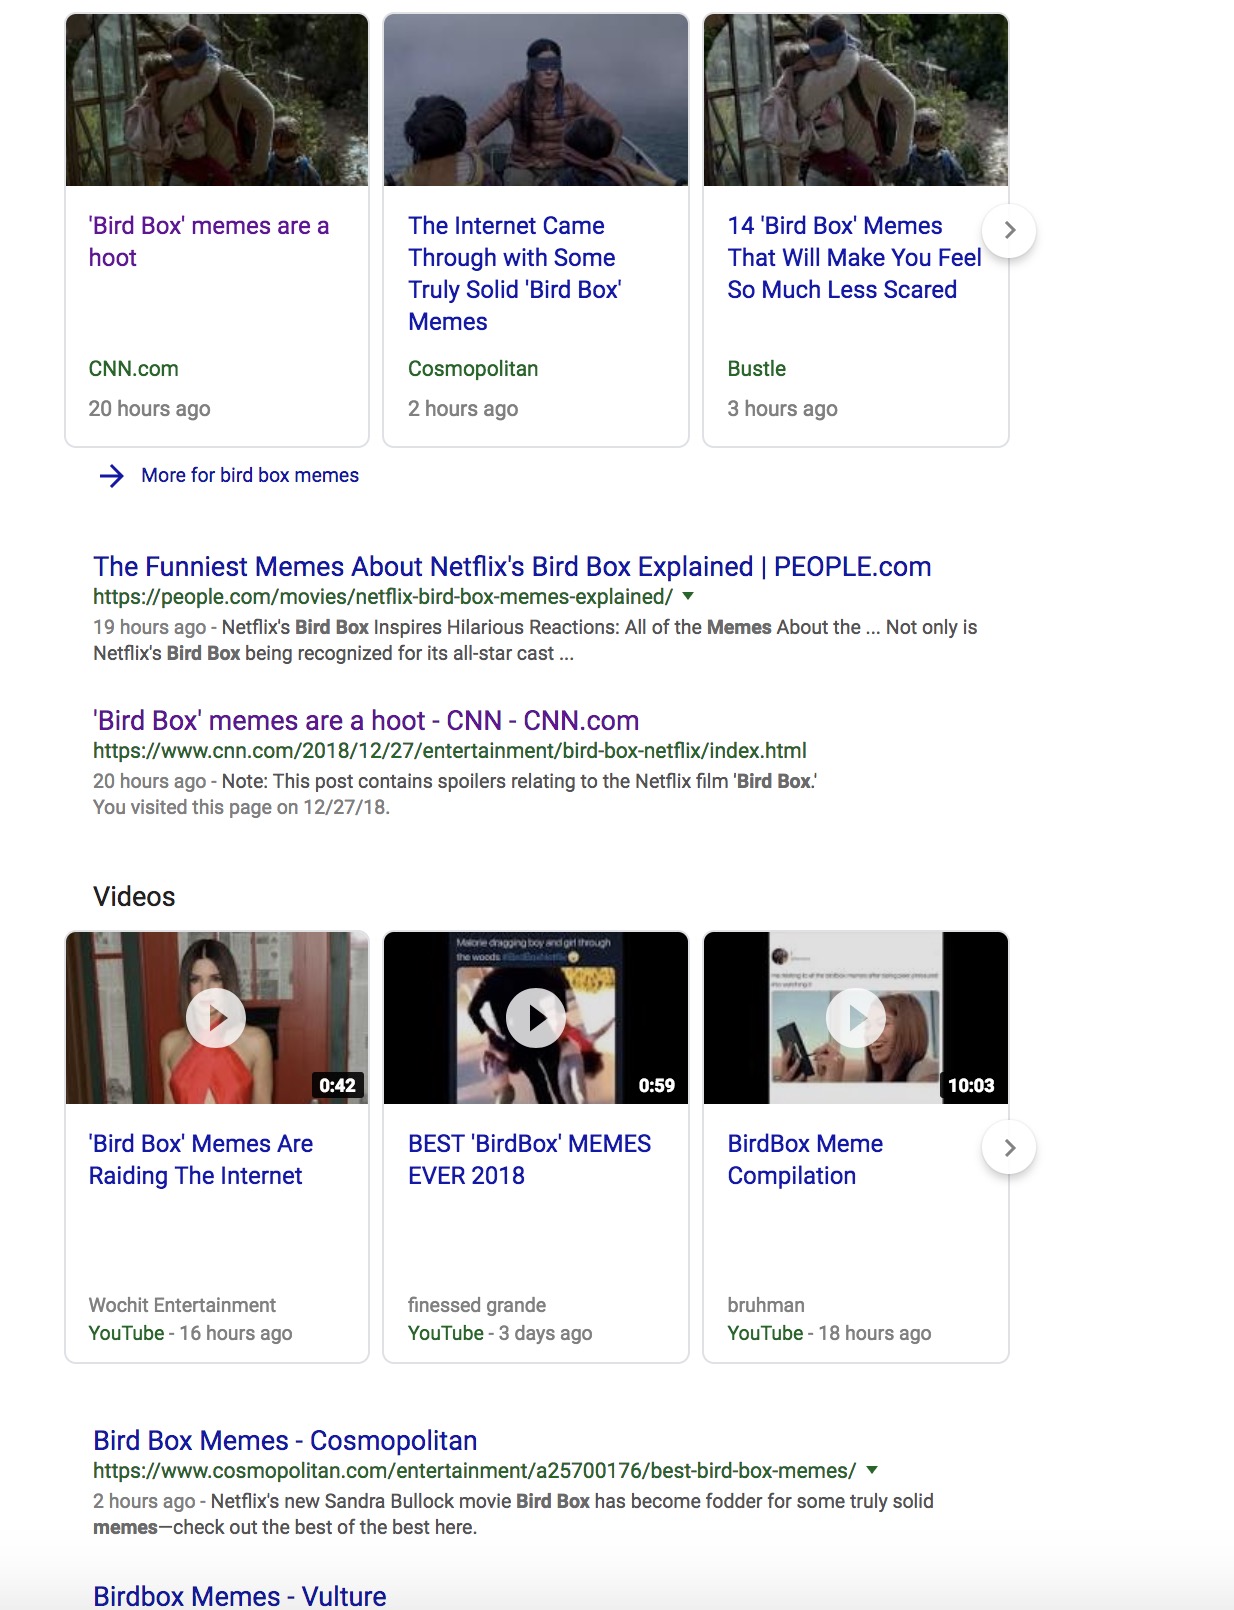
Task: Click the 0:59 video duration badge
Action: [657, 1085]
